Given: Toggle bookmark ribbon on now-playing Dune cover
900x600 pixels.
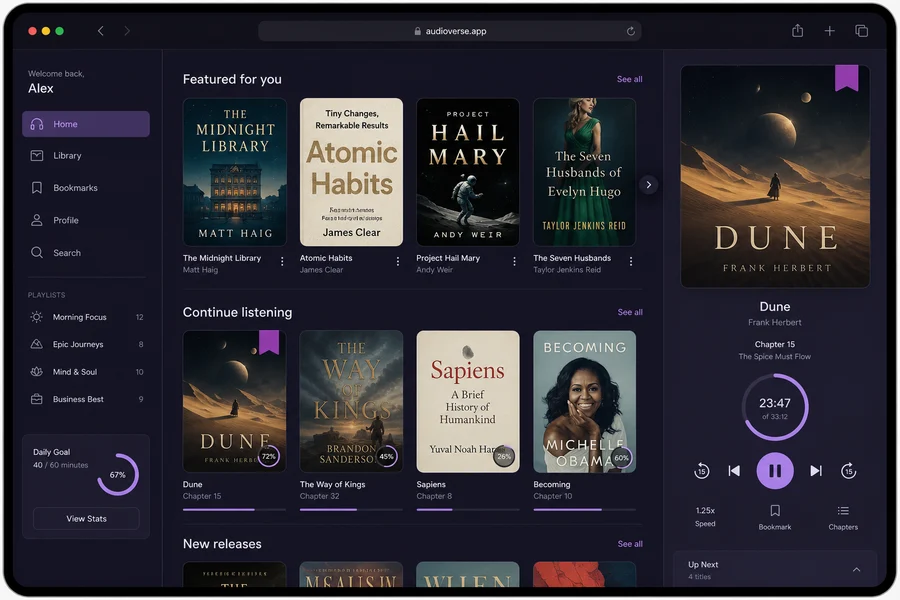Looking at the screenshot, I should point(846,78).
